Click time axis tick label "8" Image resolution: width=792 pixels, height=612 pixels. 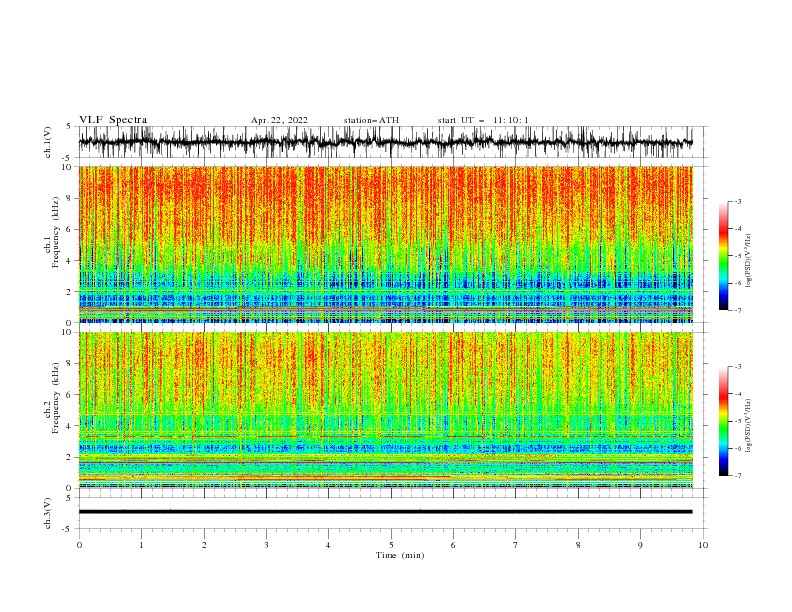coord(578,545)
